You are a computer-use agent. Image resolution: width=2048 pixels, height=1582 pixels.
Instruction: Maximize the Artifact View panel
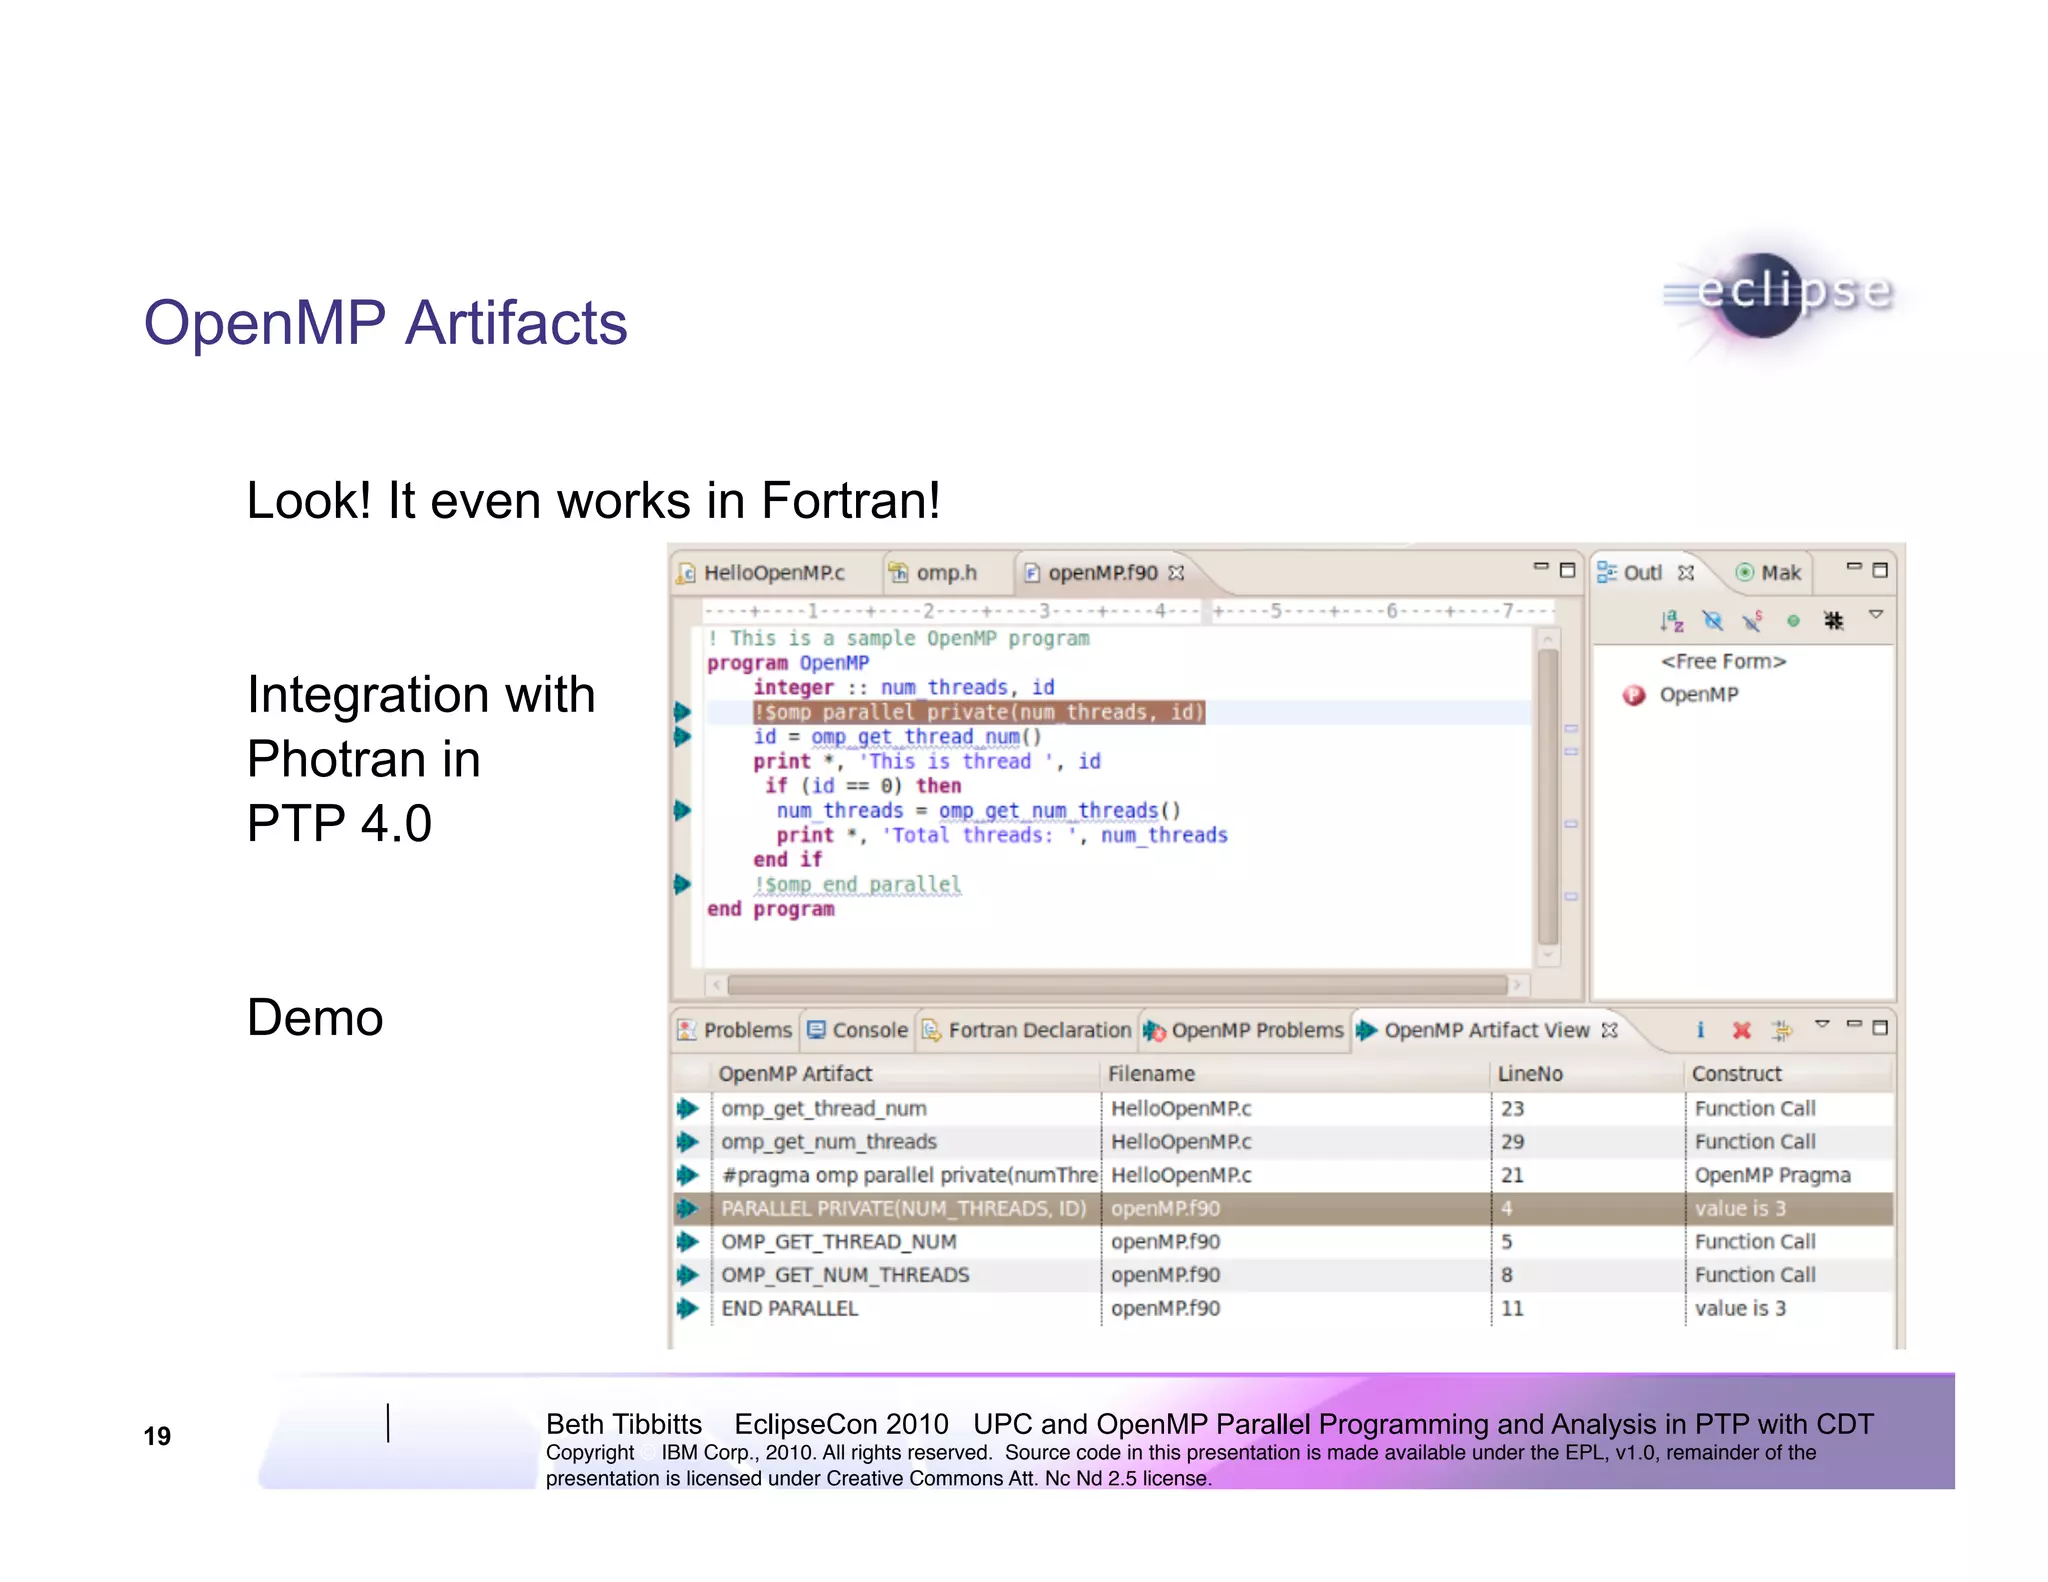1880,1027
